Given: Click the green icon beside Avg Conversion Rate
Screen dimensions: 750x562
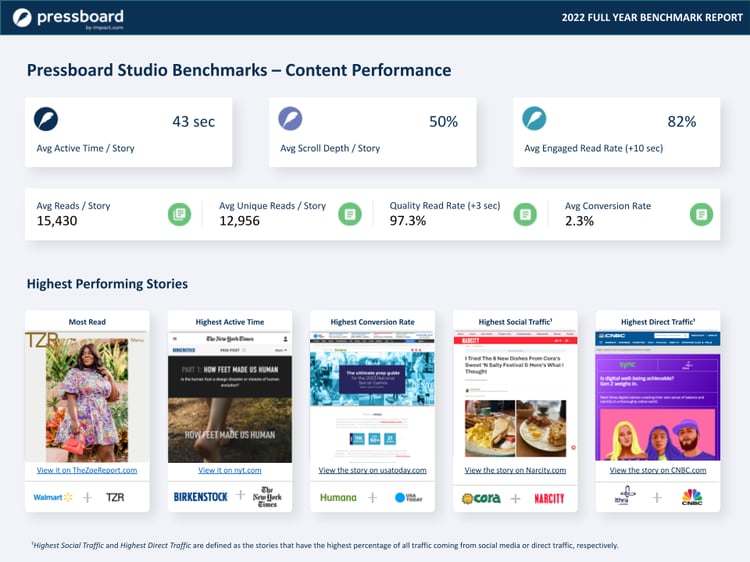Looking at the screenshot, I should 701,214.
